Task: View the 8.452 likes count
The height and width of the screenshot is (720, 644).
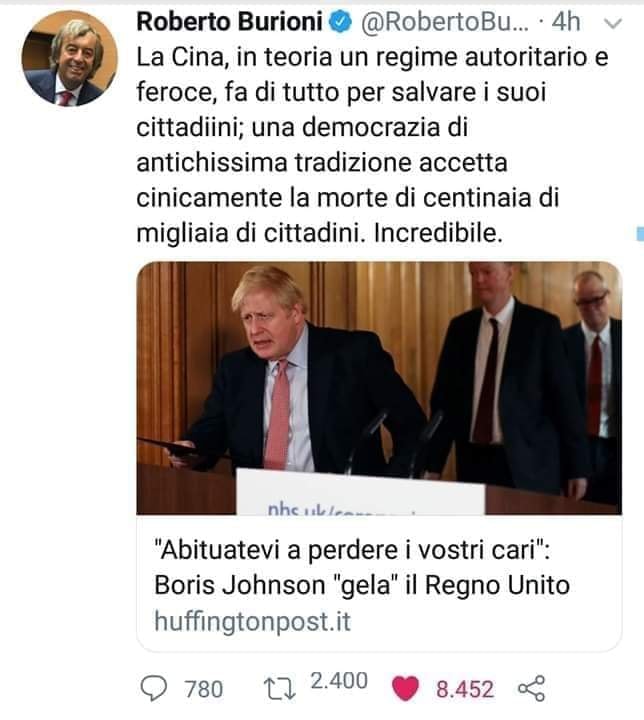Action: click(465, 689)
